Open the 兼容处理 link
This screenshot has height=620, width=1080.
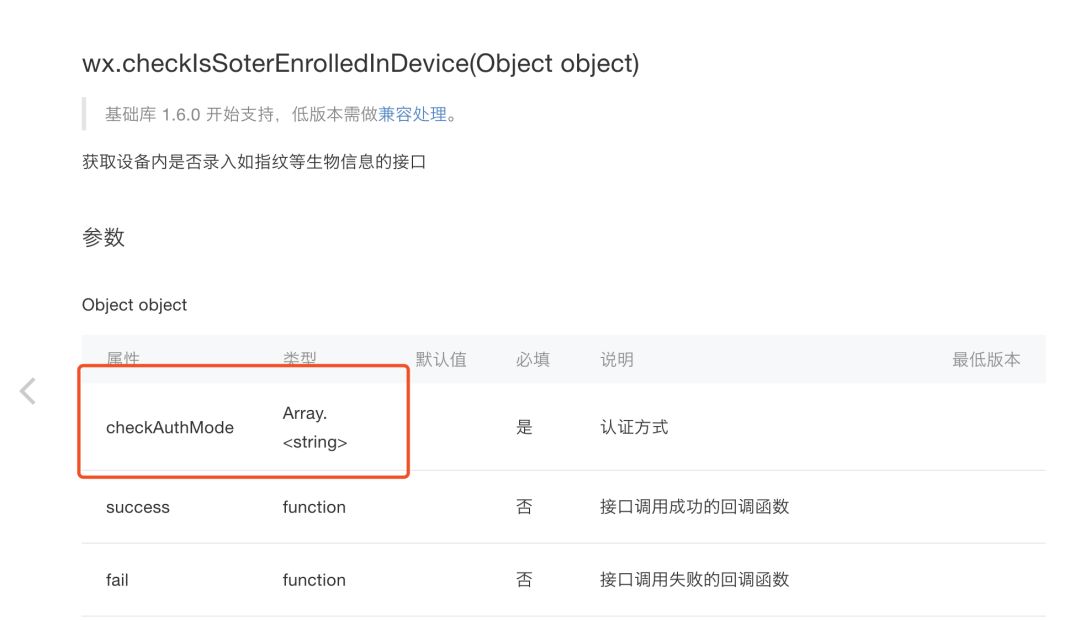click(412, 114)
